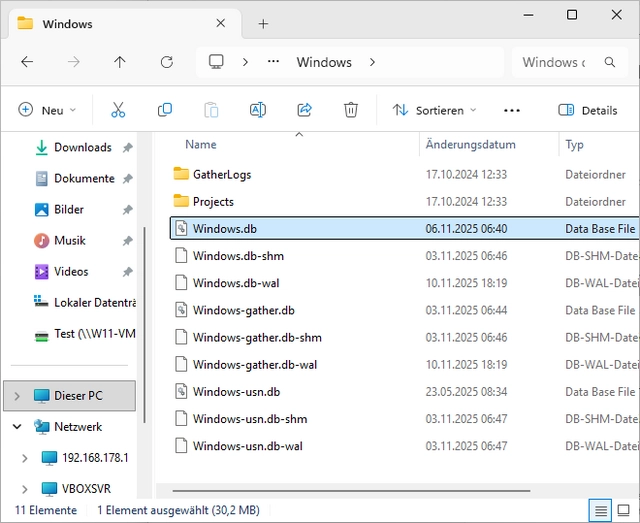The image size is (640, 523).
Task: Click the Cut scissors icon
Action: click(x=118, y=110)
